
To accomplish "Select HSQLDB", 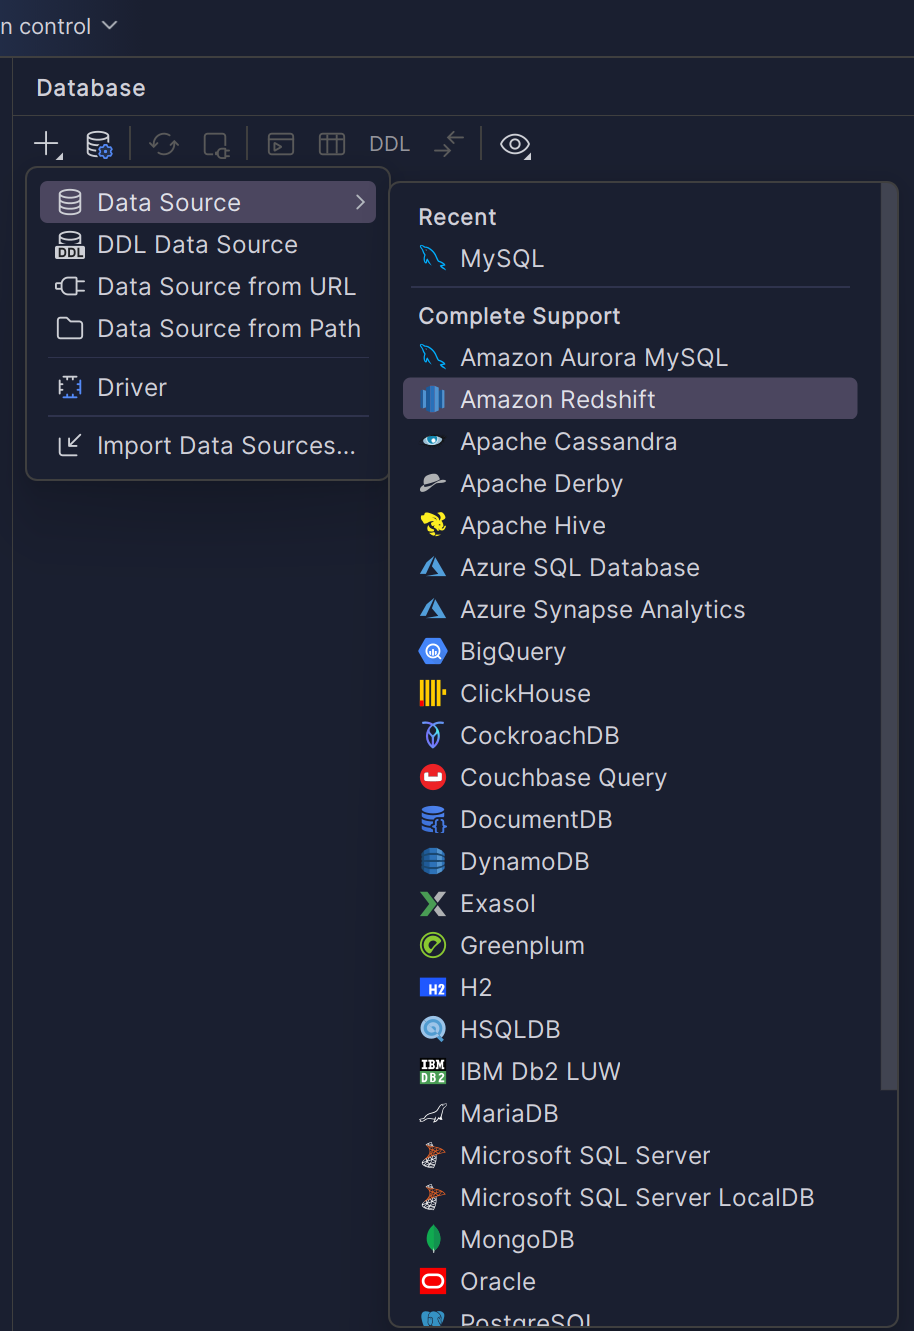I will (630, 1029).
